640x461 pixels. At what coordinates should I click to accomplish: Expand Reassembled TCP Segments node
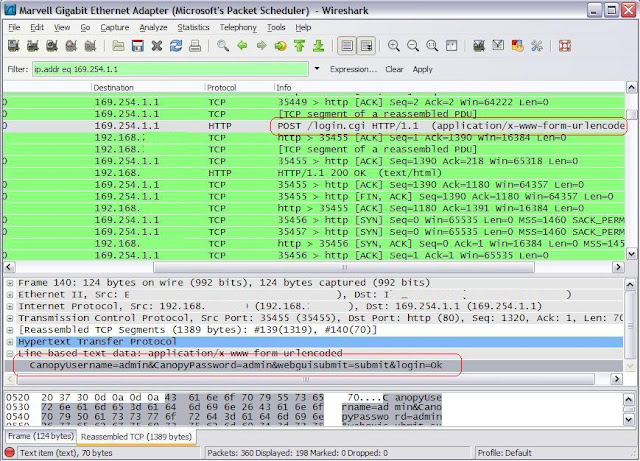click(10, 330)
